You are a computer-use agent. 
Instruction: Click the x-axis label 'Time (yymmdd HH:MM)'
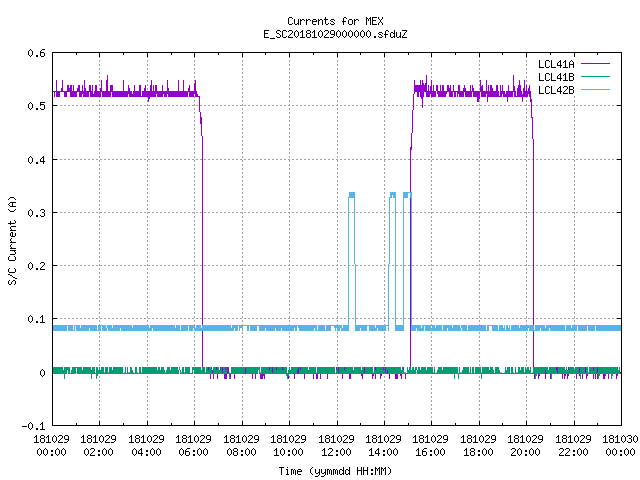335,471
